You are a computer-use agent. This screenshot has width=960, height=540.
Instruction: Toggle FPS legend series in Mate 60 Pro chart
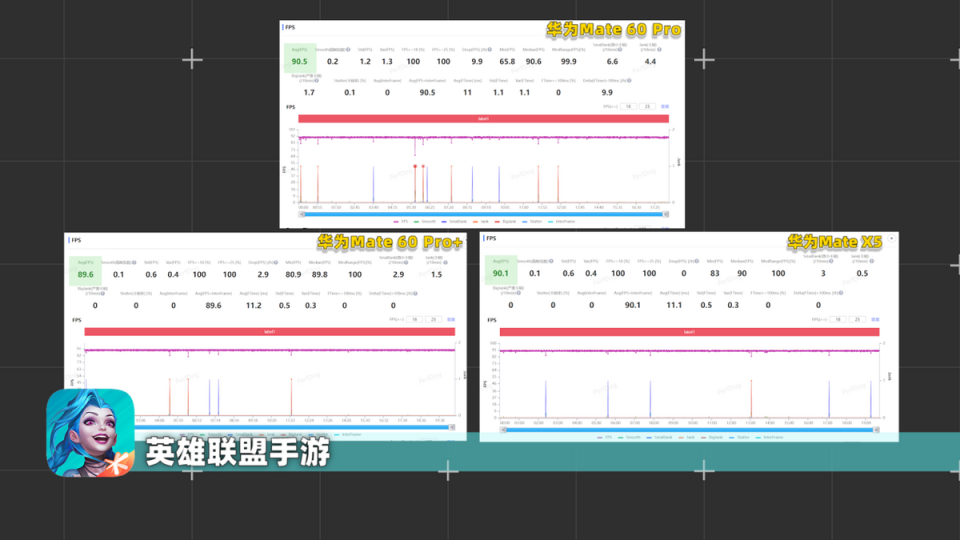[x=401, y=222]
